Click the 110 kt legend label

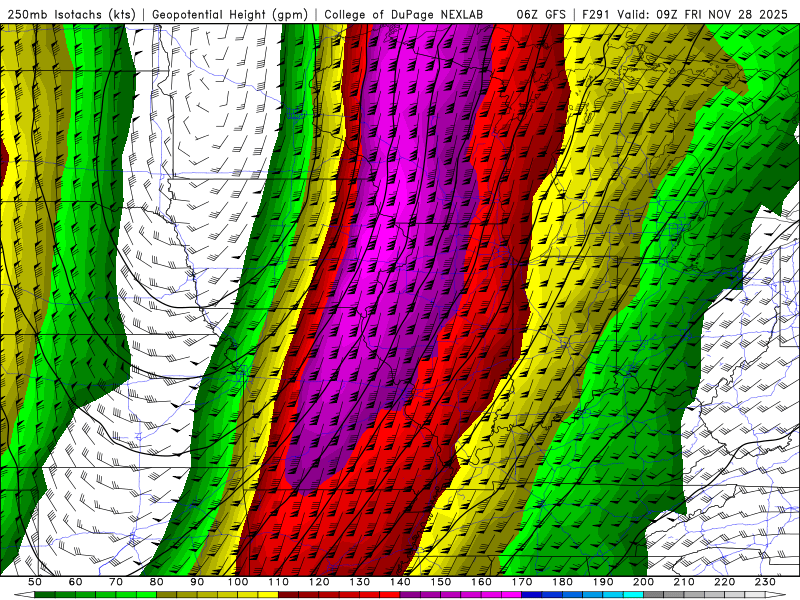(279, 582)
